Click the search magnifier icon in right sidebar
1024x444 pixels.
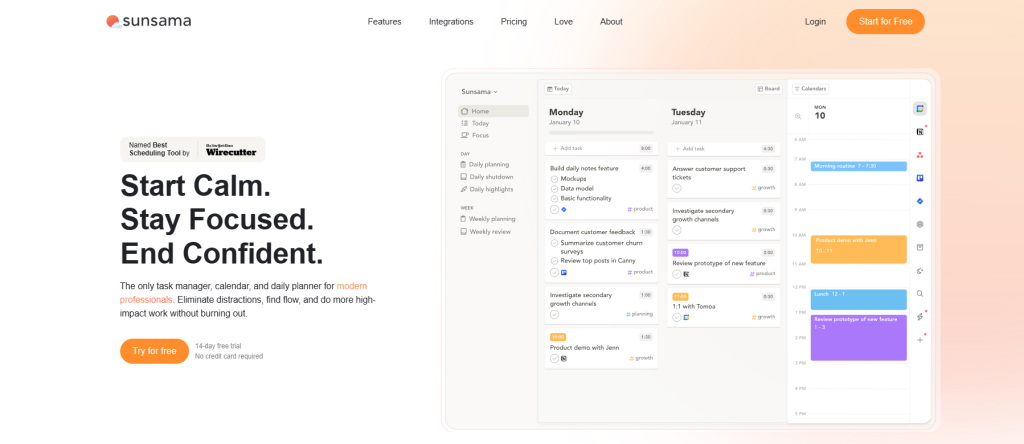coord(919,294)
